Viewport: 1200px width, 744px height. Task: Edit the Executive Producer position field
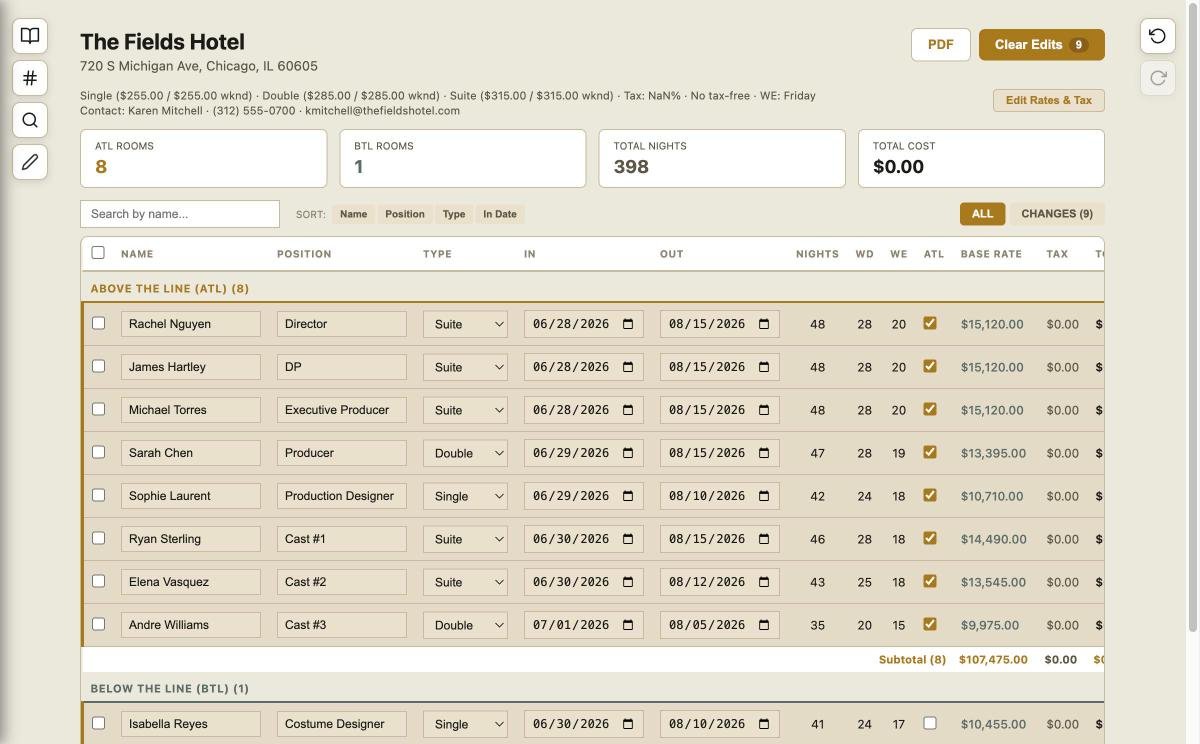342,410
